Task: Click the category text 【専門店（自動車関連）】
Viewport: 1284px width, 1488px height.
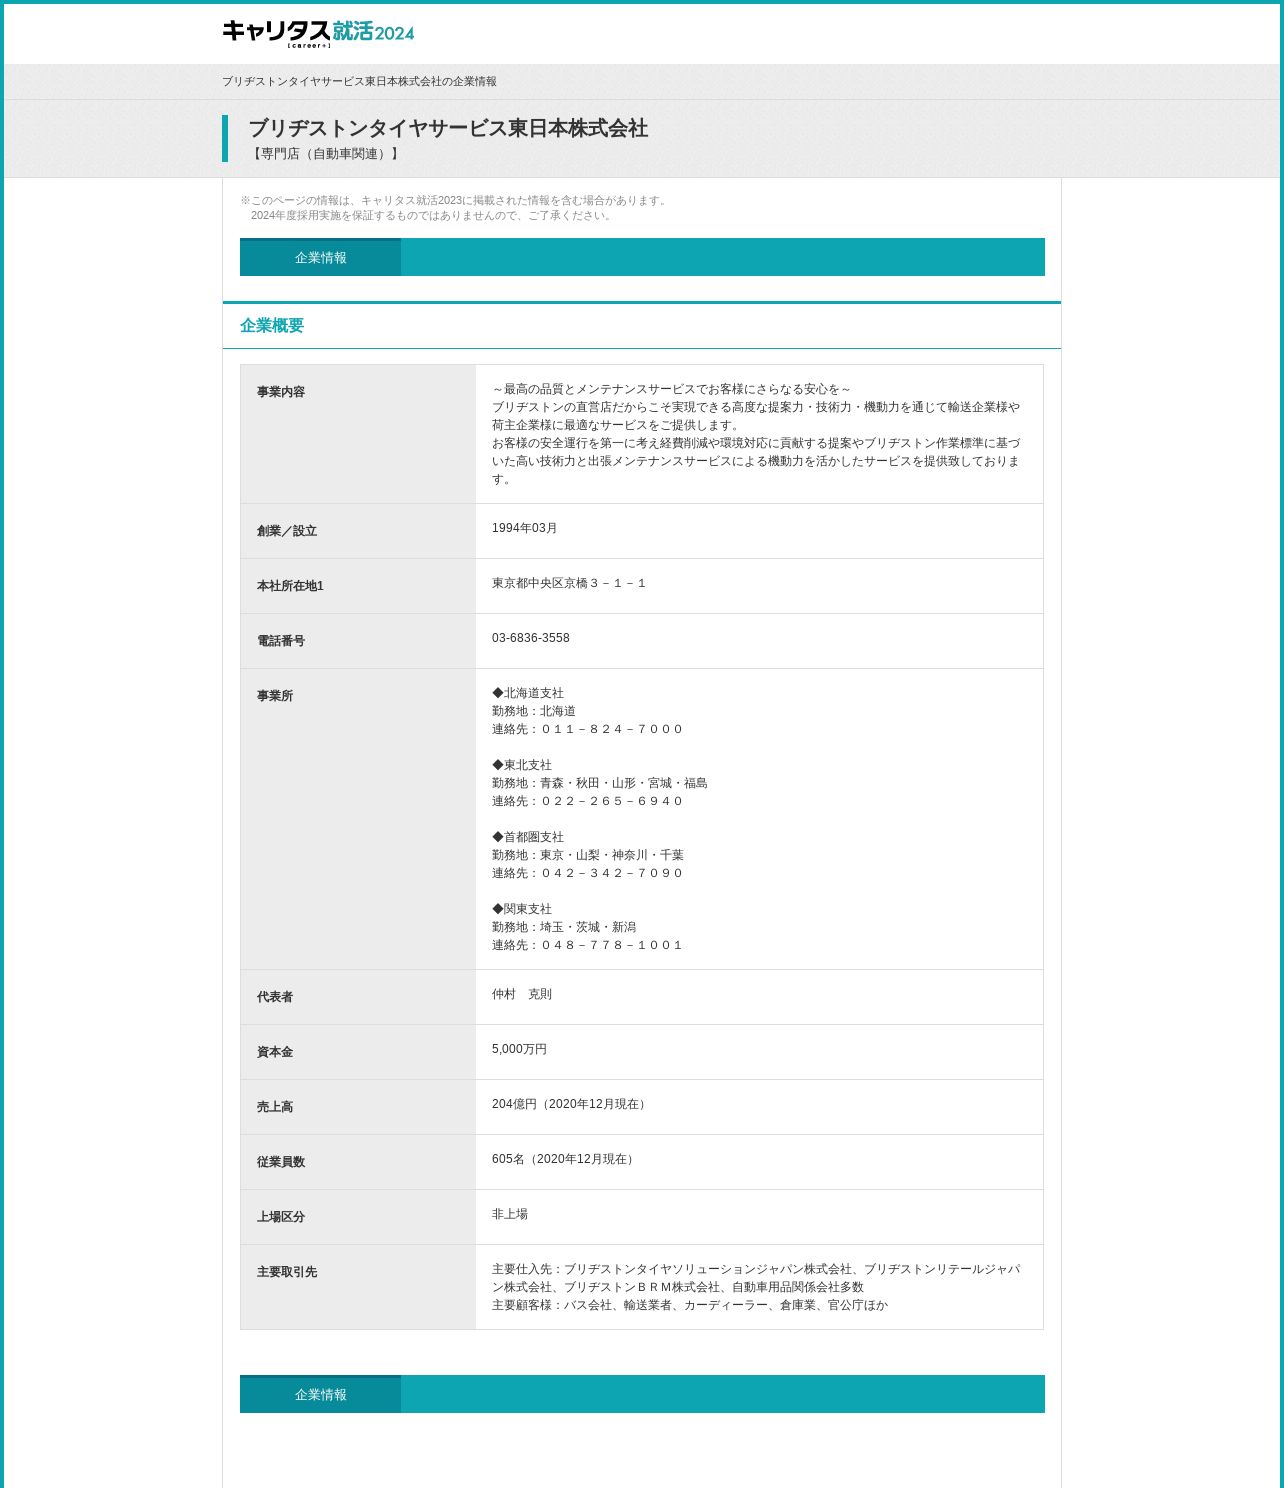Action: click(326, 154)
